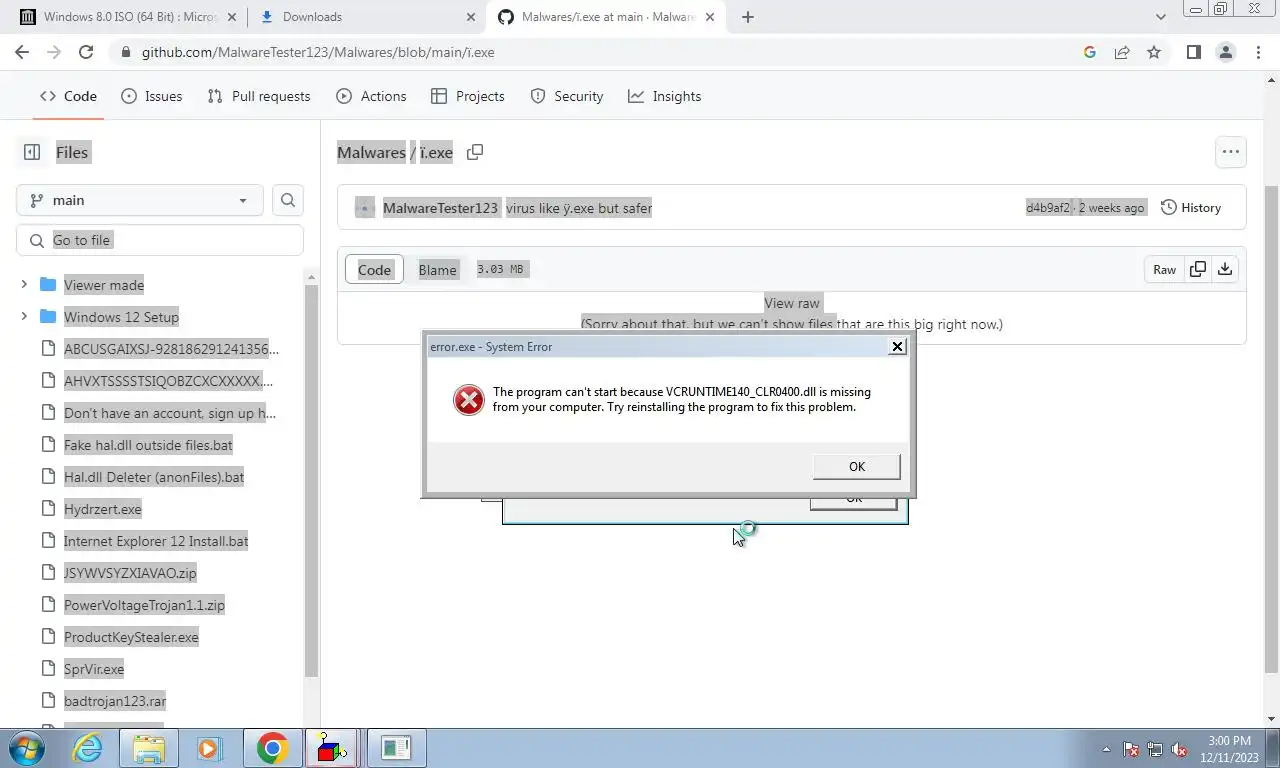Open the Issues tab
The width and height of the screenshot is (1280, 768).
[x=152, y=96]
